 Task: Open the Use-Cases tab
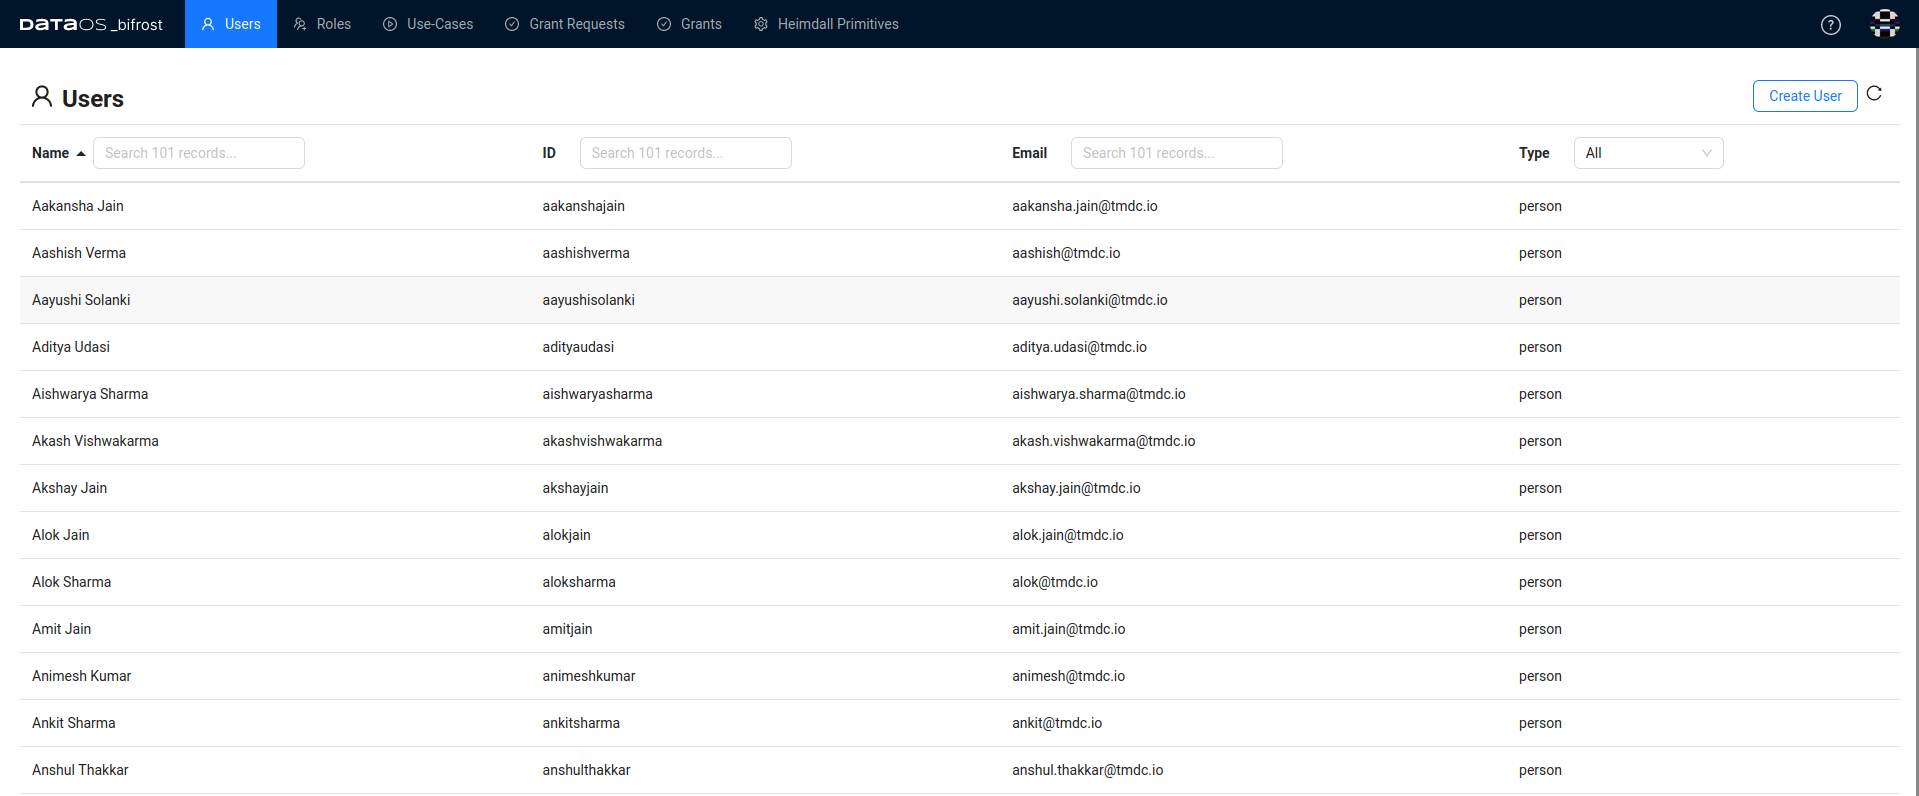click(x=428, y=24)
